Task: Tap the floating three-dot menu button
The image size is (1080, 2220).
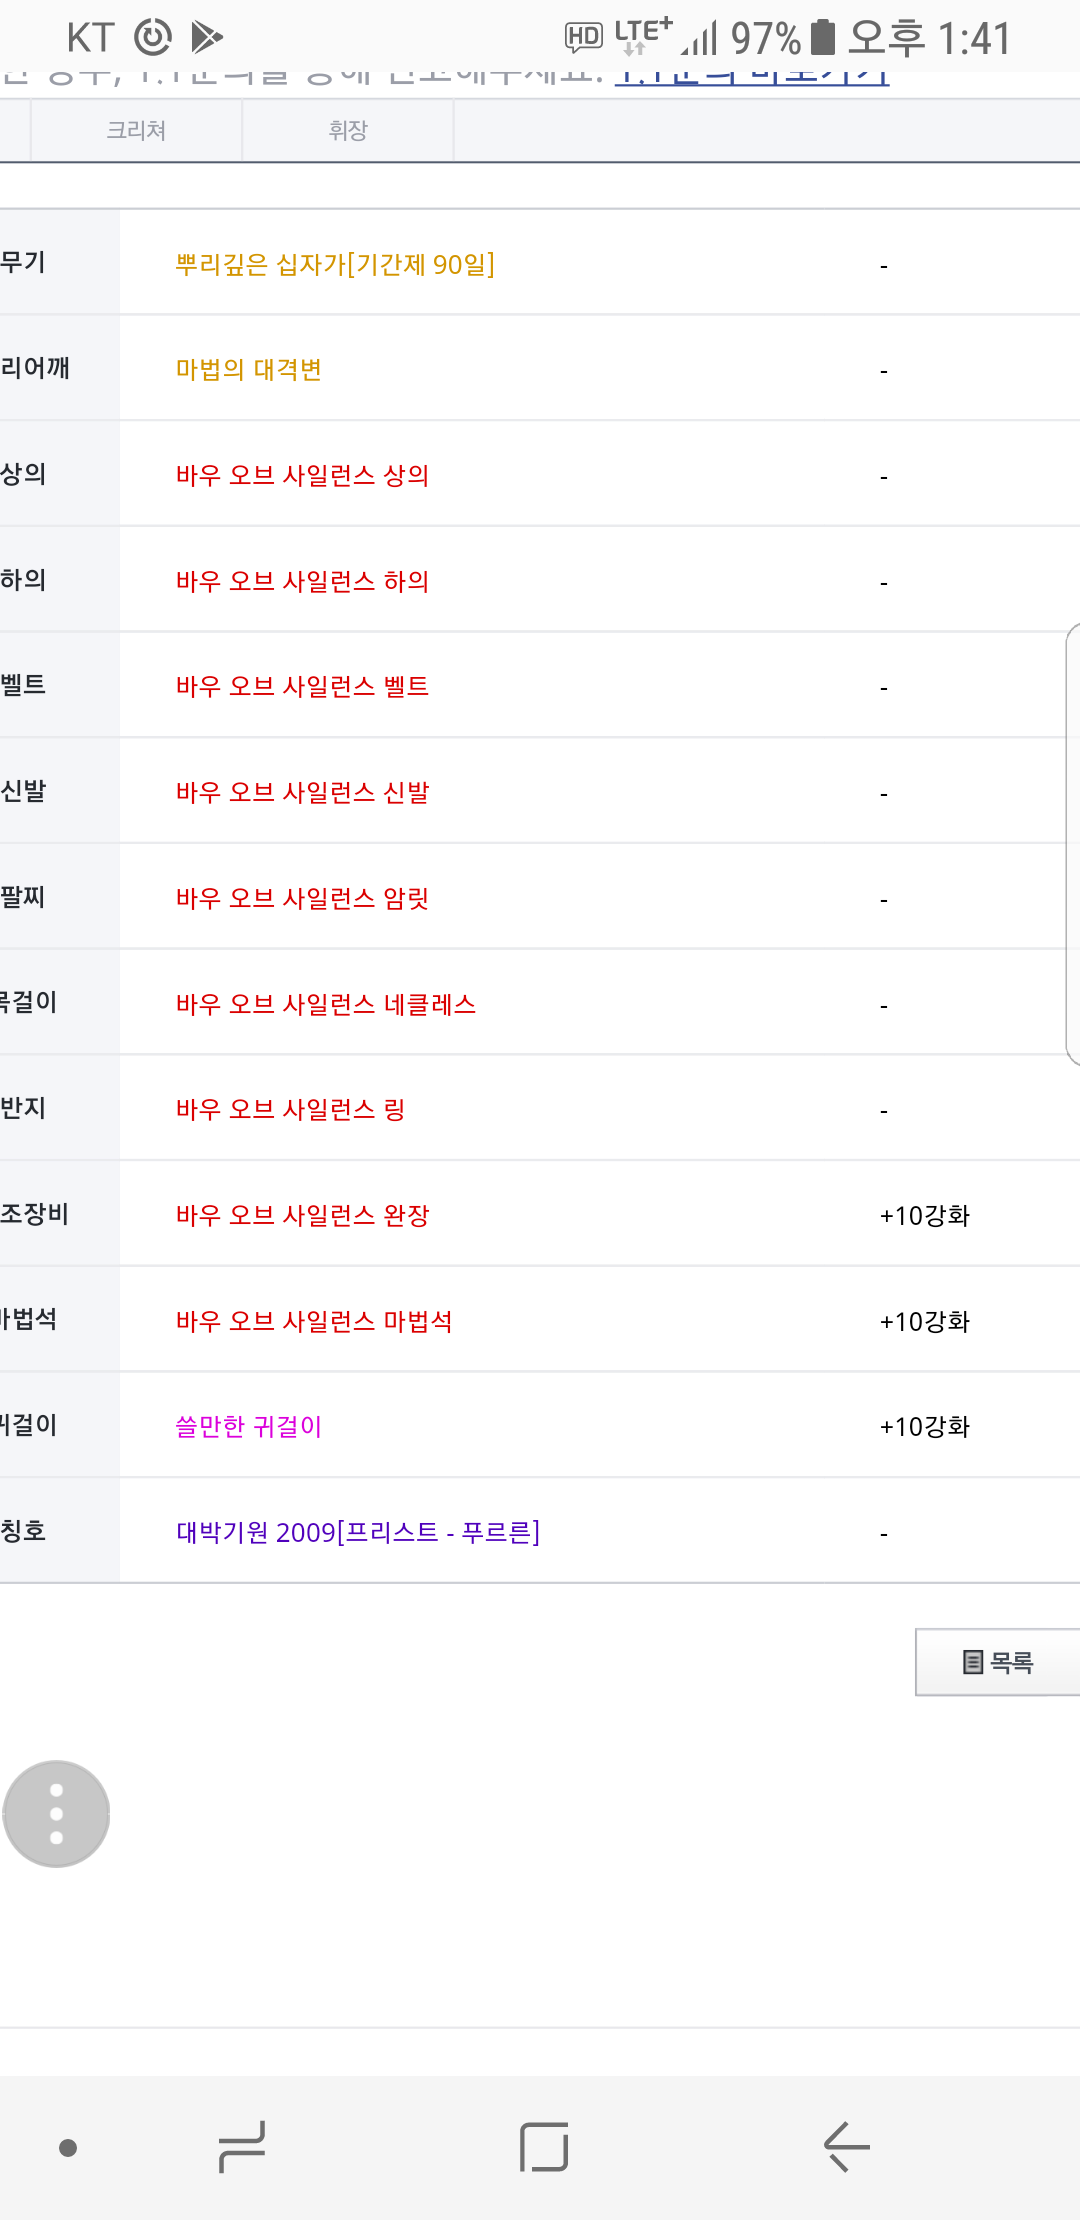Action: point(56,1813)
